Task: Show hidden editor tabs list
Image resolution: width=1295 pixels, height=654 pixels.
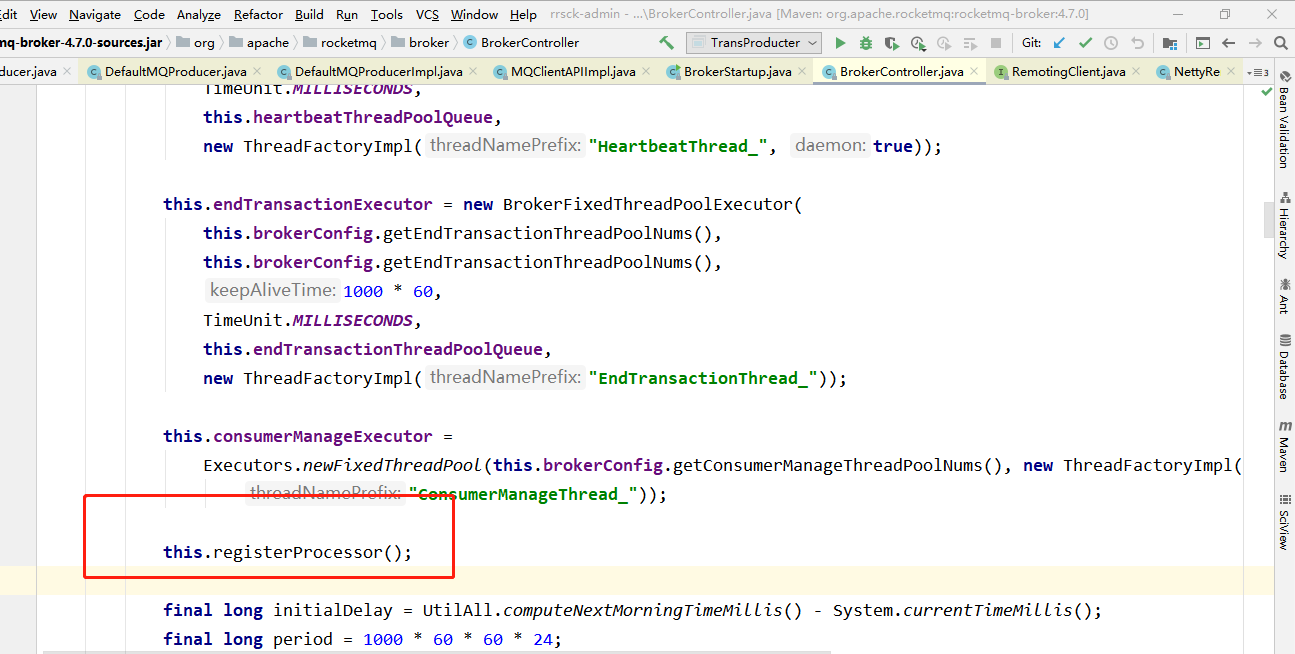Action: click(x=1260, y=72)
